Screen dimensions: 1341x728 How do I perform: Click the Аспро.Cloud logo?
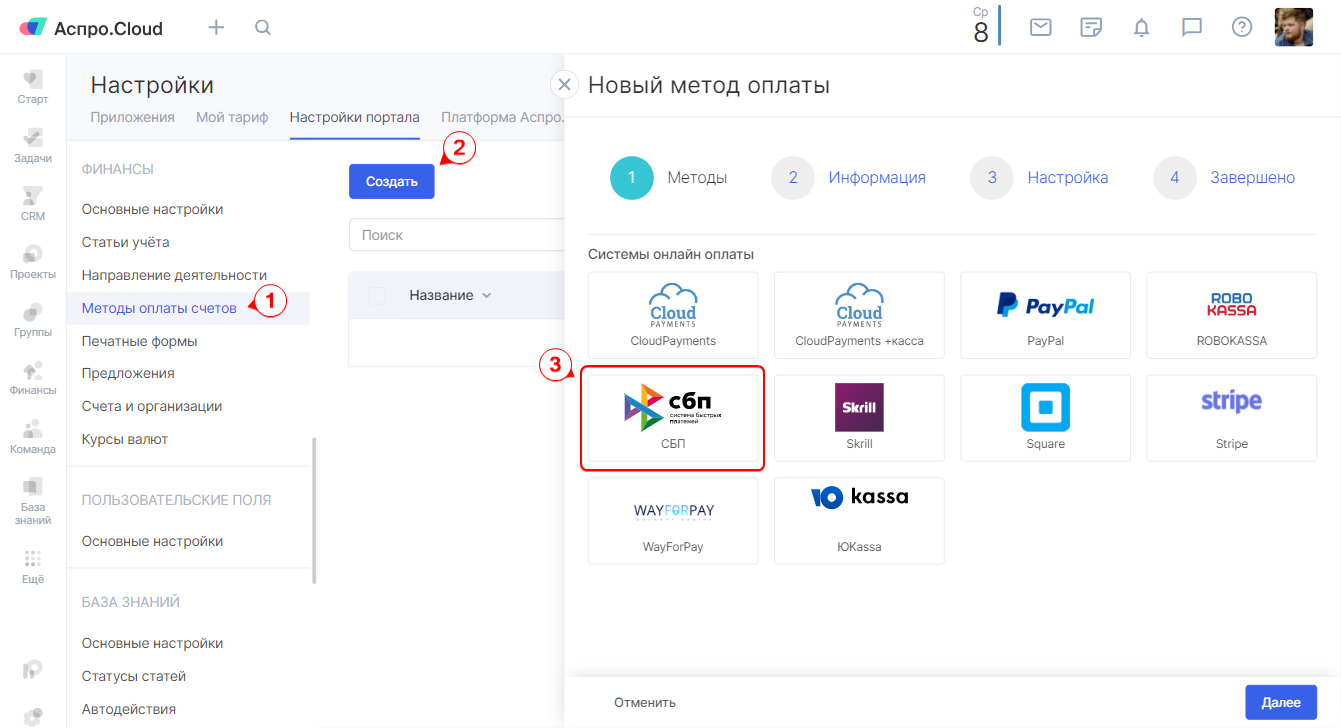click(x=91, y=28)
